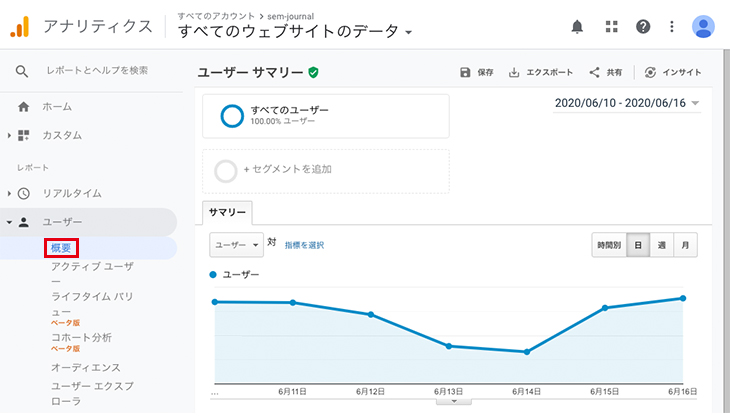Expand the リアルタイム section in the sidebar

(x=72, y=193)
